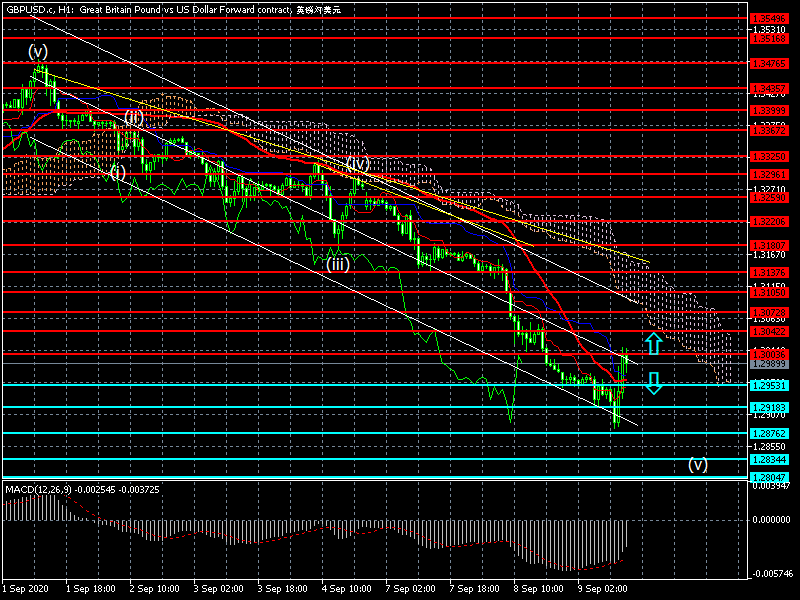Click the cyan up arrow object

tap(654, 343)
